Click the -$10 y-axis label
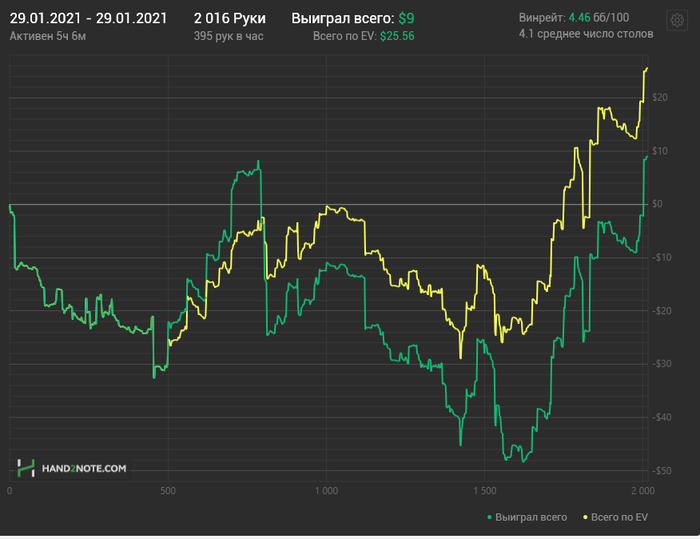Viewport: 700px width, 539px height. (661, 257)
